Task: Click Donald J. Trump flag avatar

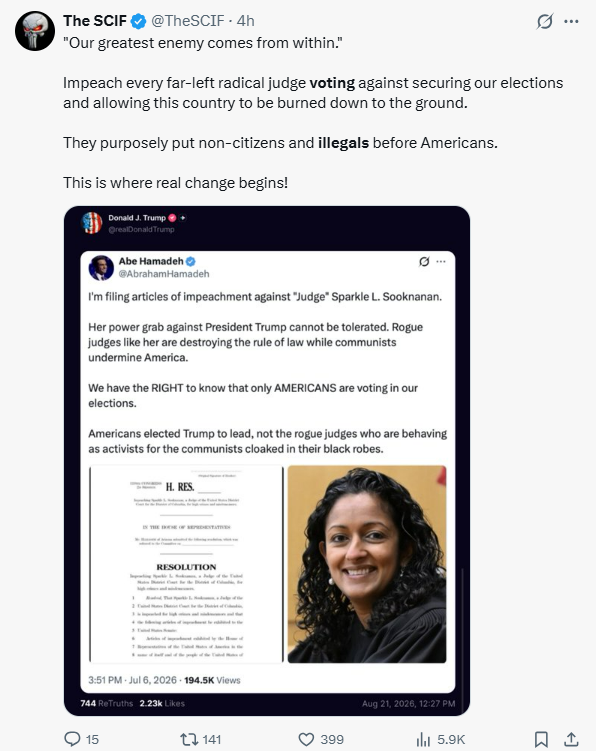Action: tap(92, 223)
